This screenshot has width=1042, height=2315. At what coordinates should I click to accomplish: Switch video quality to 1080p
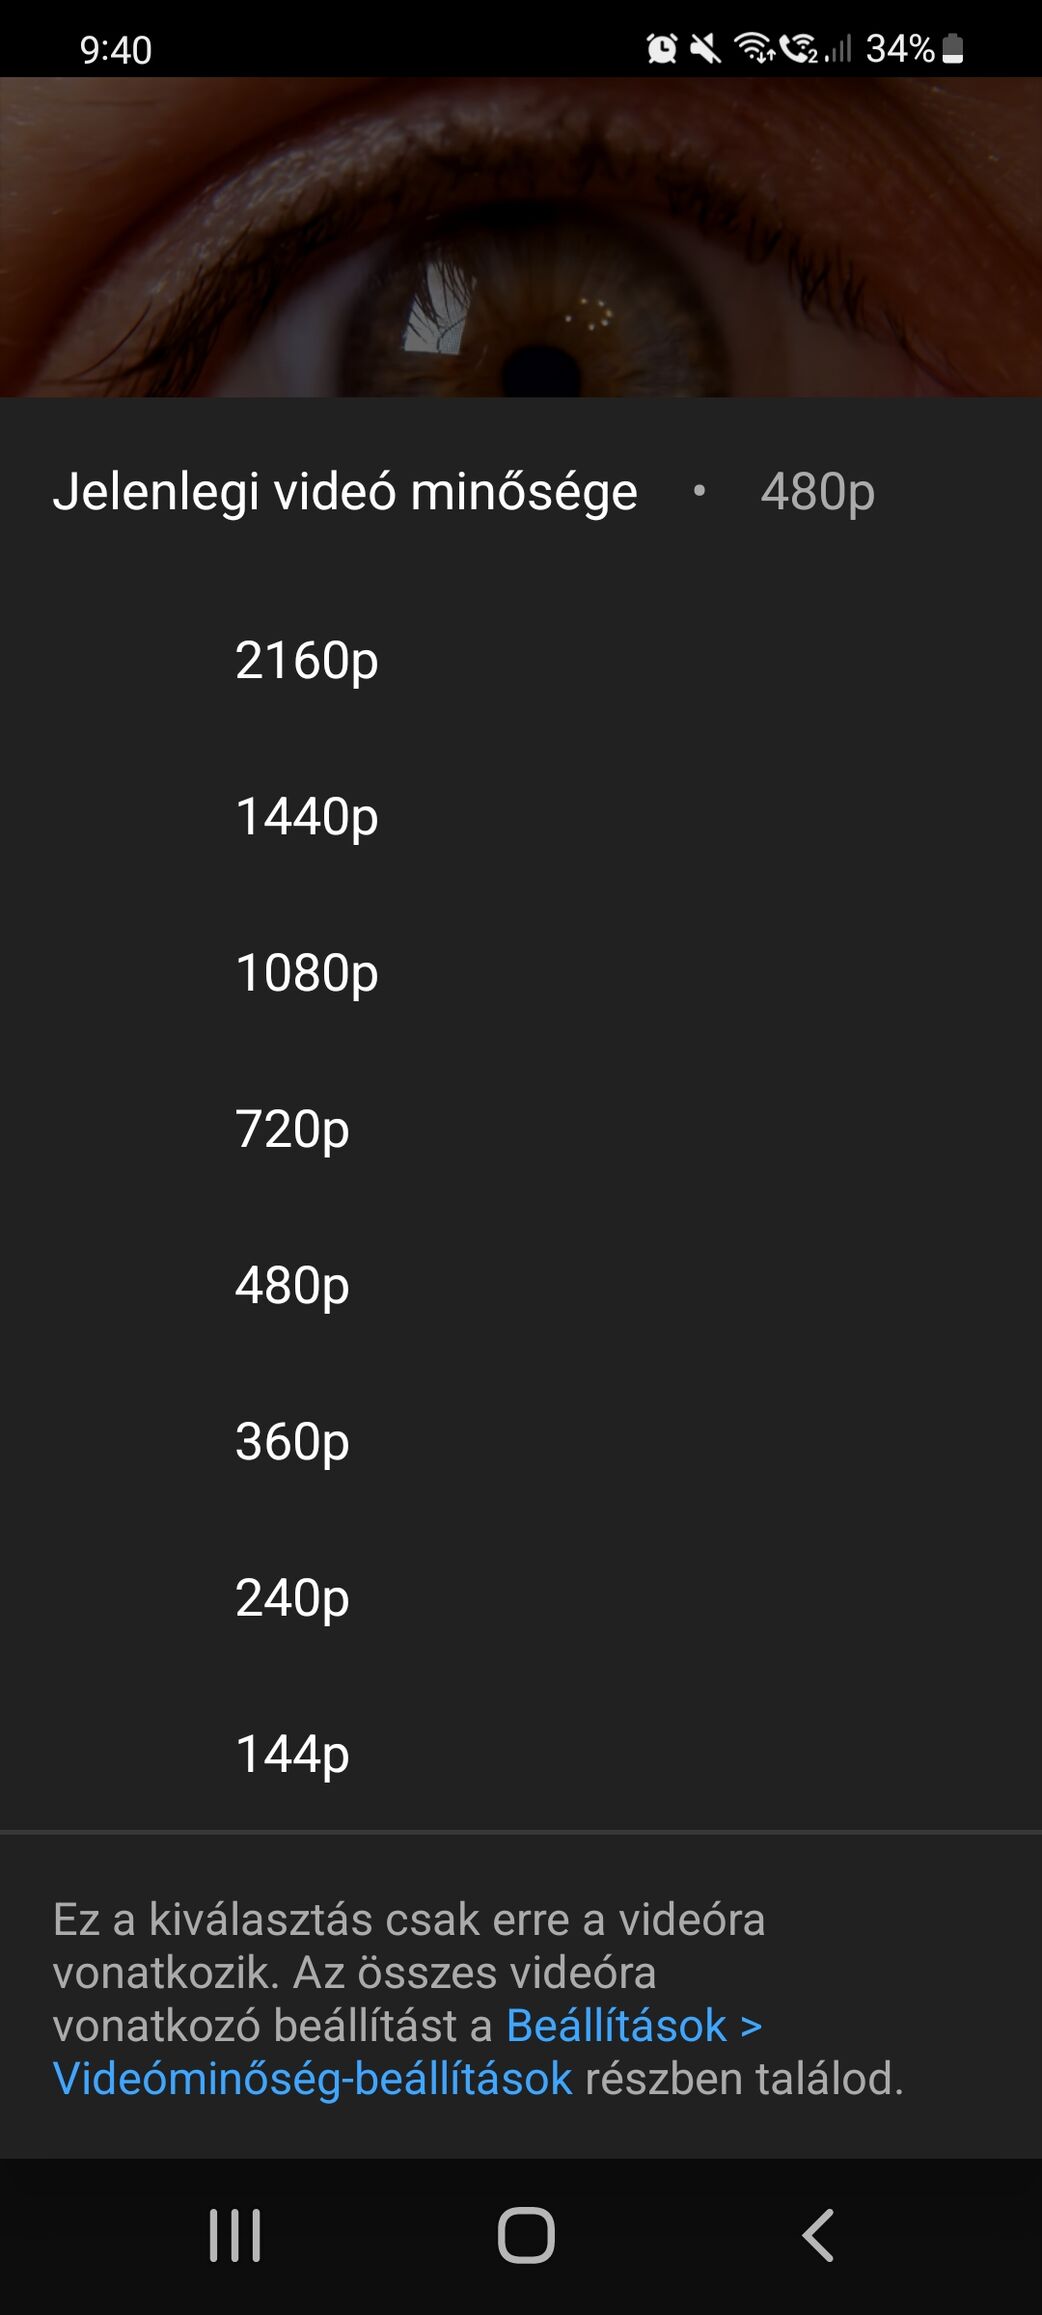306,972
